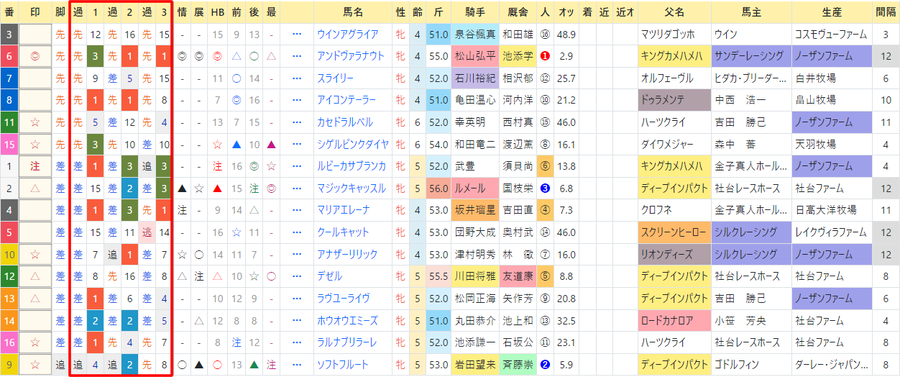Change the ◎ mark for アンドヴァラナウト

[36, 56]
